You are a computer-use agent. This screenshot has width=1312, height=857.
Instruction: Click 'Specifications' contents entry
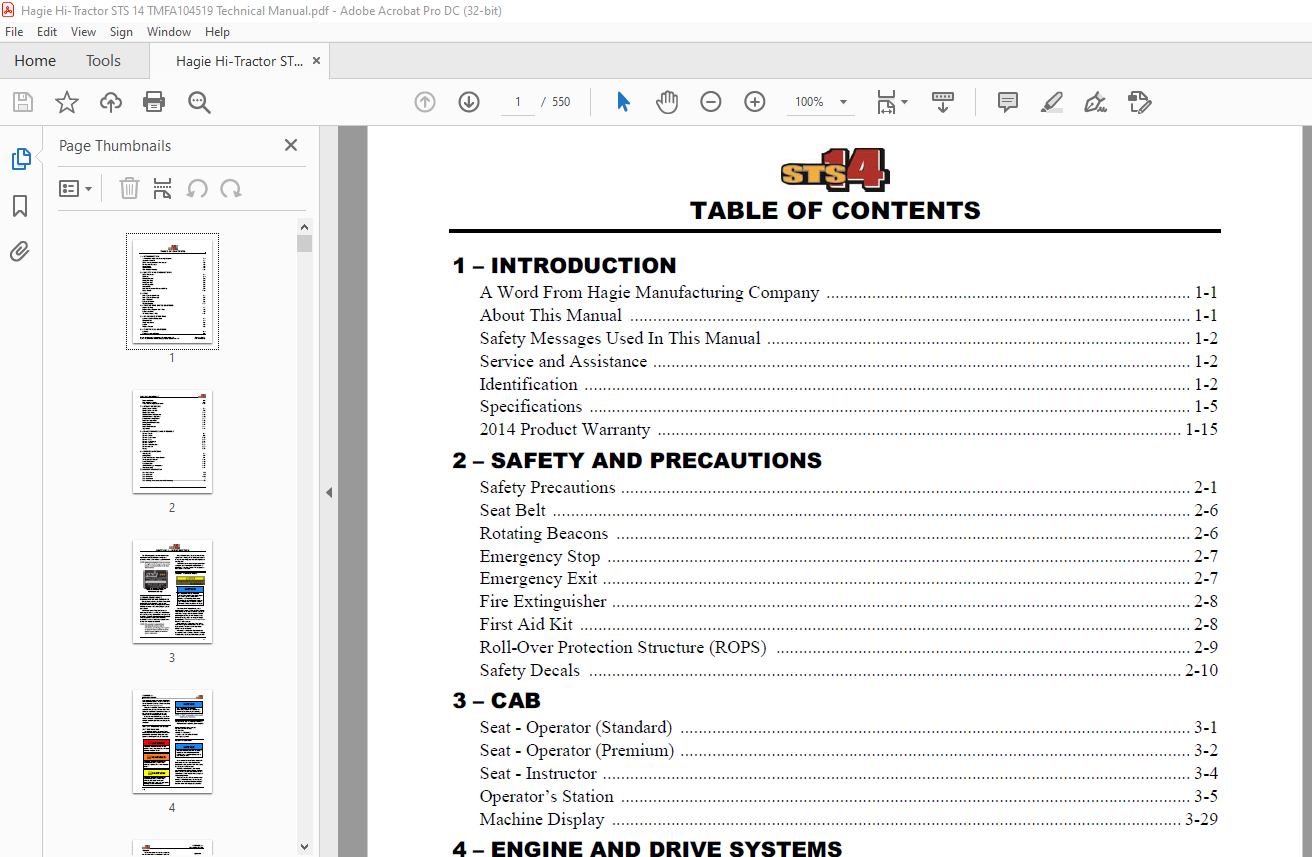(x=530, y=407)
